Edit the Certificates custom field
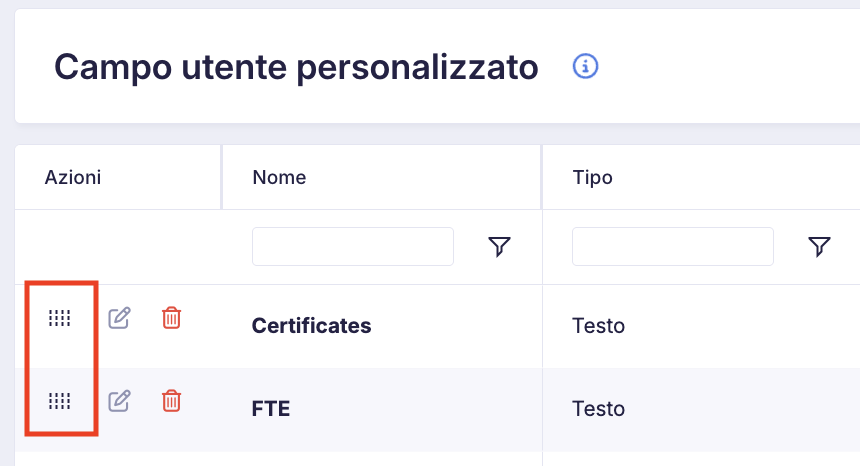This screenshot has height=466, width=860. 119,318
